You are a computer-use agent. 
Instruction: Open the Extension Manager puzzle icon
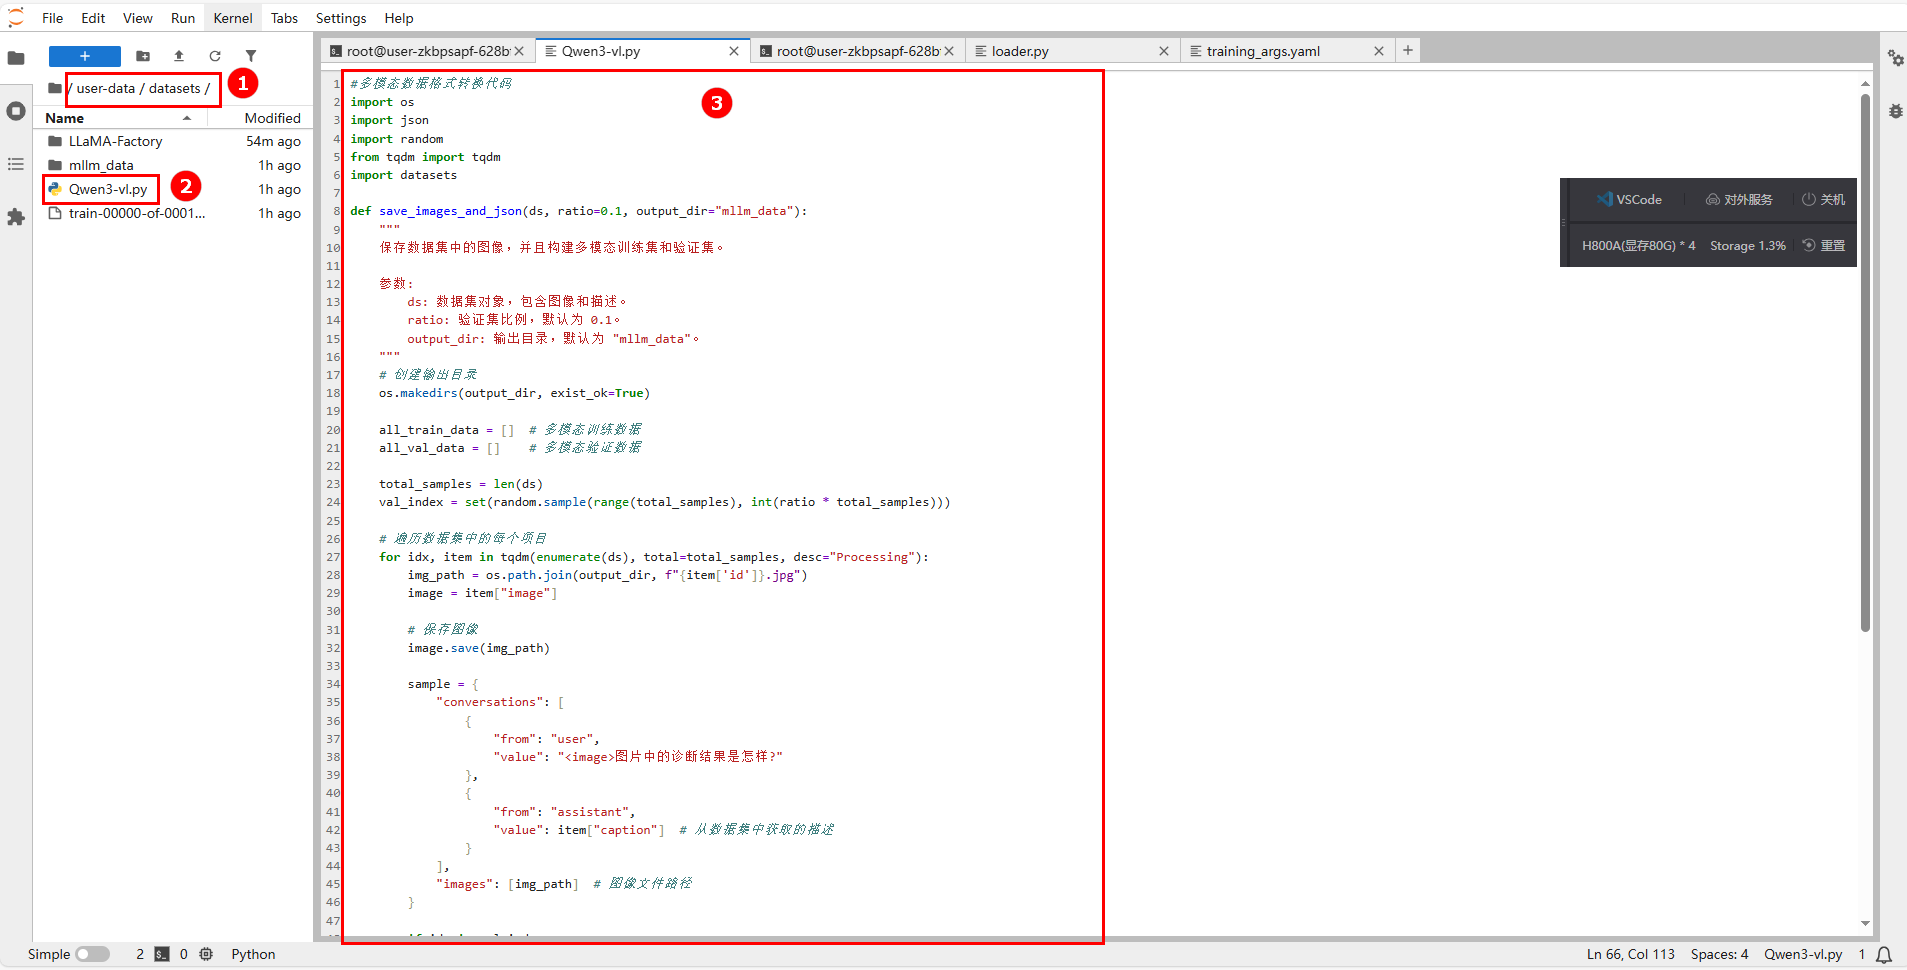tap(16, 217)
